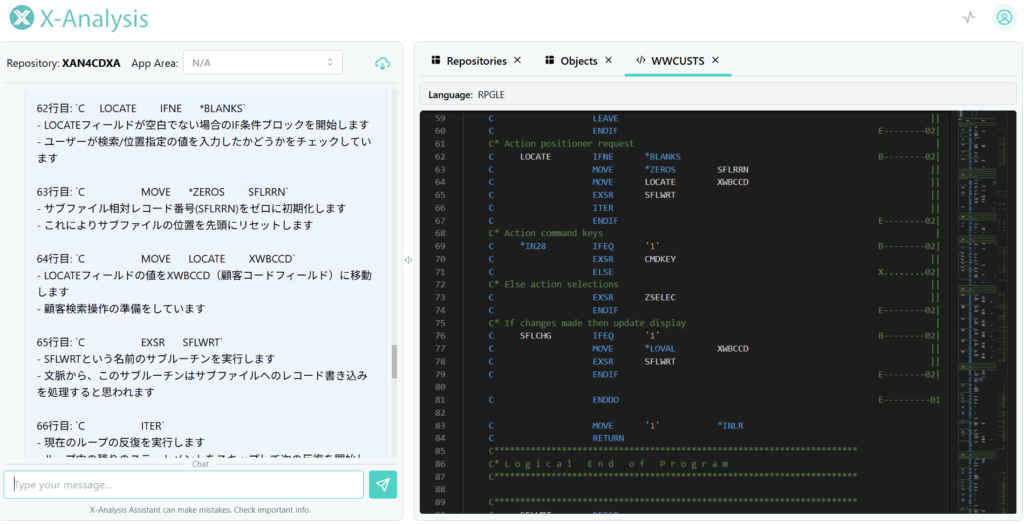Click the RETURN opcode on line 84
The width and height of the screenshot is (1024, 524).
click(608, 438)
